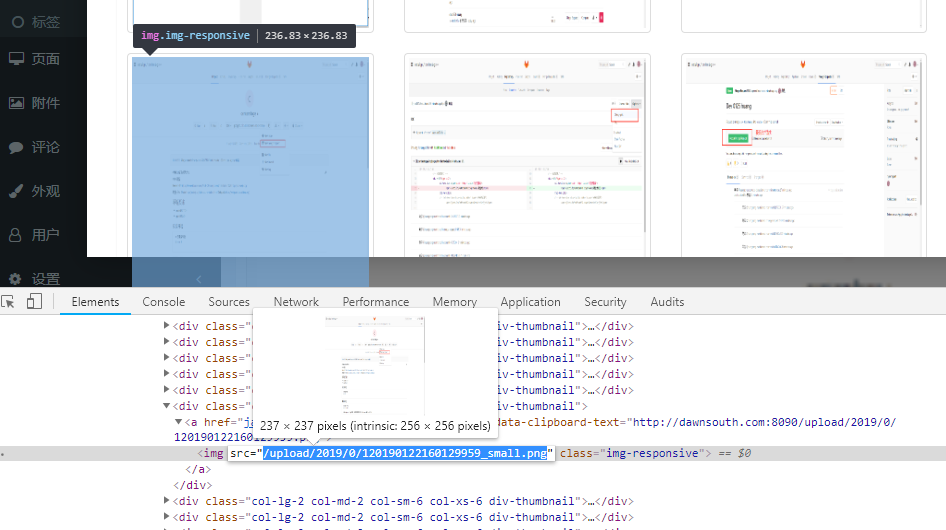Click the 标签 sidebar icon

[17, 22]
